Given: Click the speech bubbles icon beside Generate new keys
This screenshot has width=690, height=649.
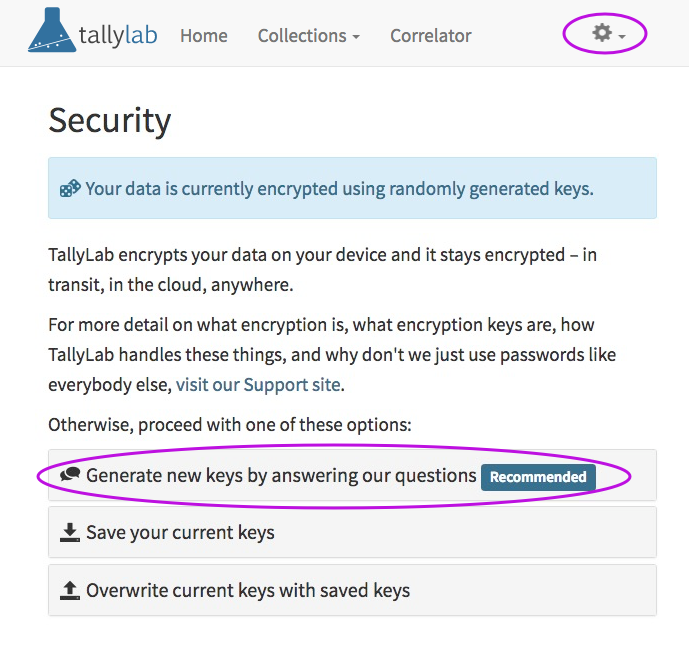Looking at the screenshot, I should pyautogui.click(x=70, y=474).
